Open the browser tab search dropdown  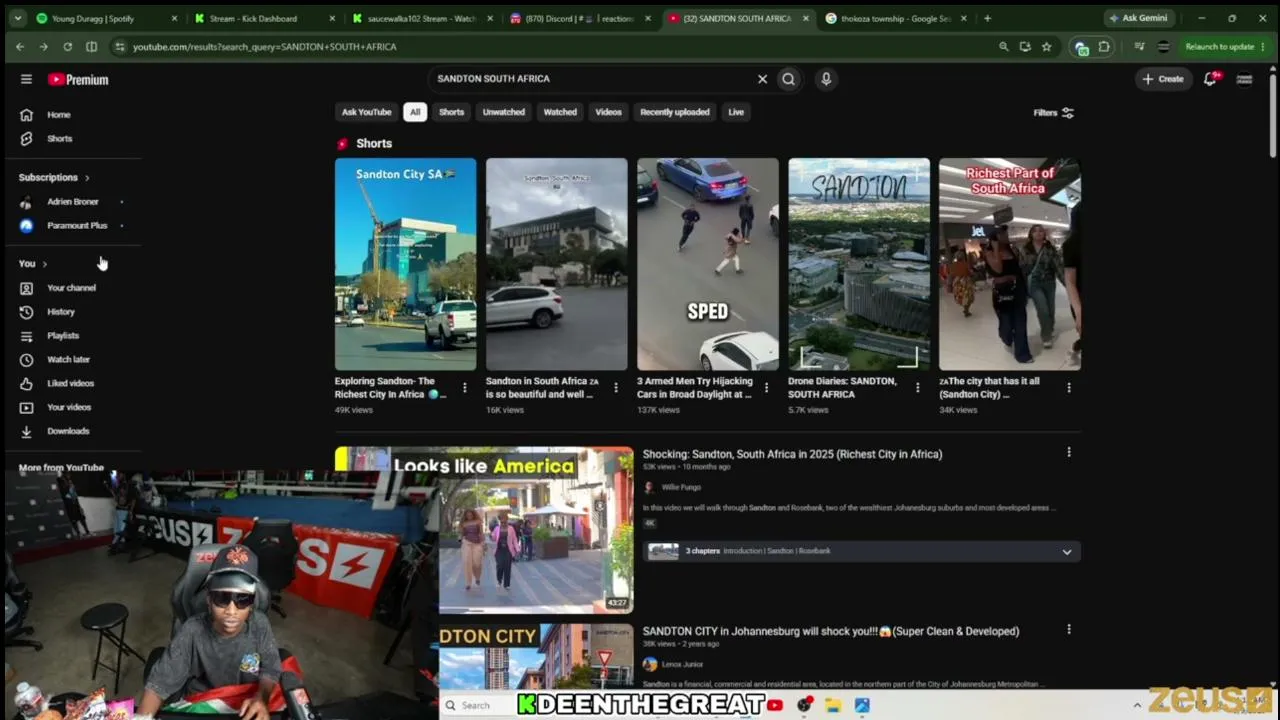click(x=17, y=18)
